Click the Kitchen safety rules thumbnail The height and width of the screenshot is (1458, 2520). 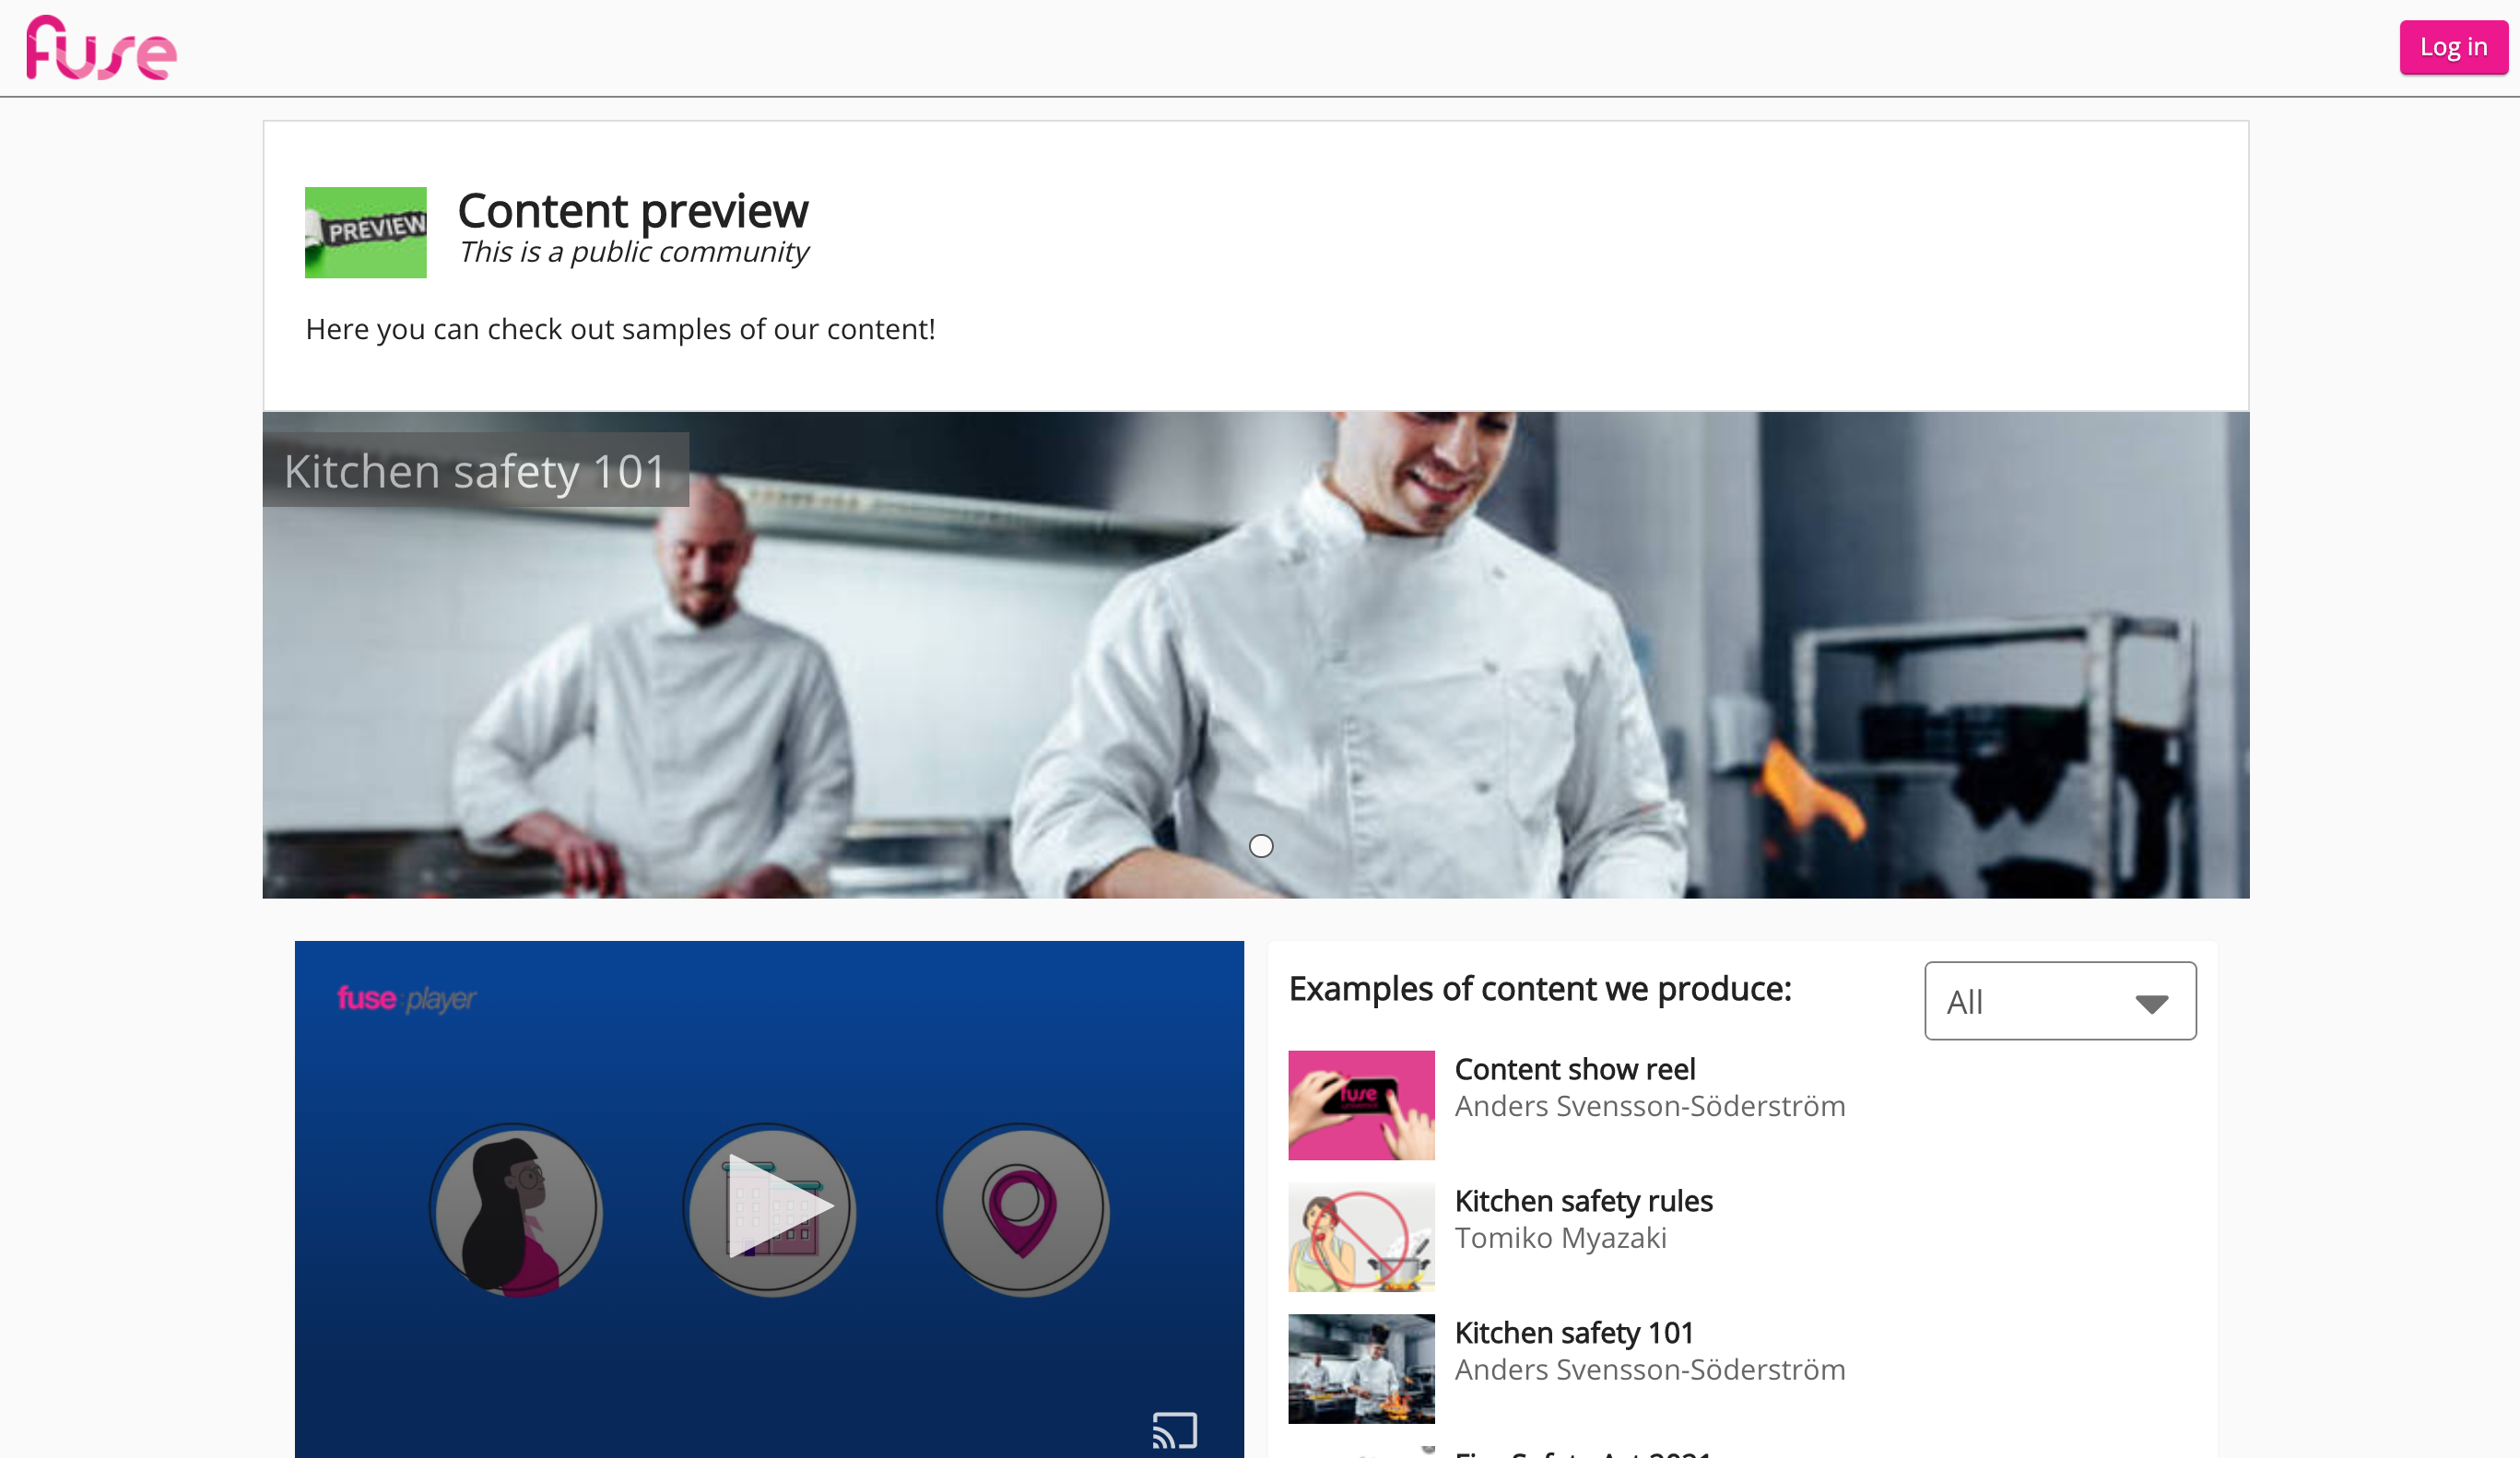click(1361, 1237)
